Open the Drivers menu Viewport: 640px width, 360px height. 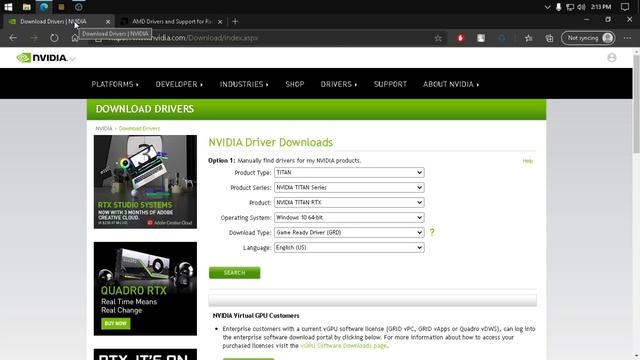(x=338, y=84)
